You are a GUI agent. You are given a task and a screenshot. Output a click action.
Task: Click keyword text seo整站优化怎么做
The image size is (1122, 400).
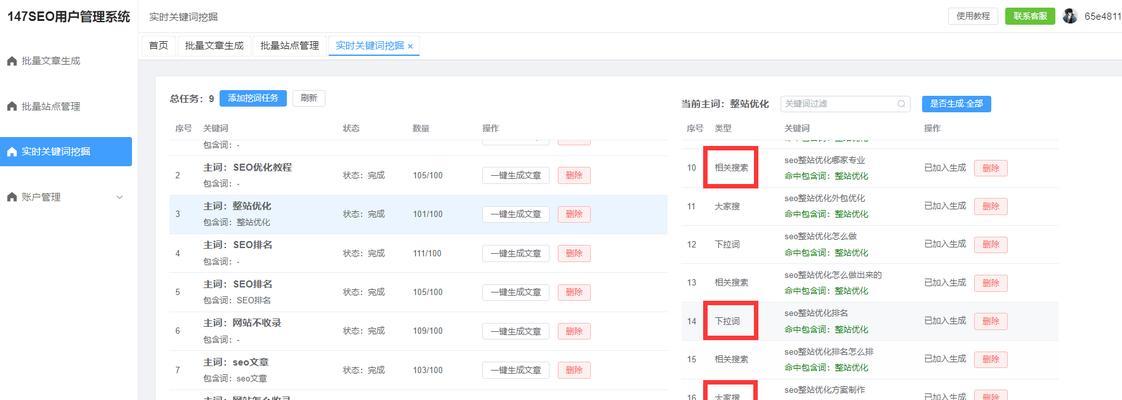click(820, 236)
